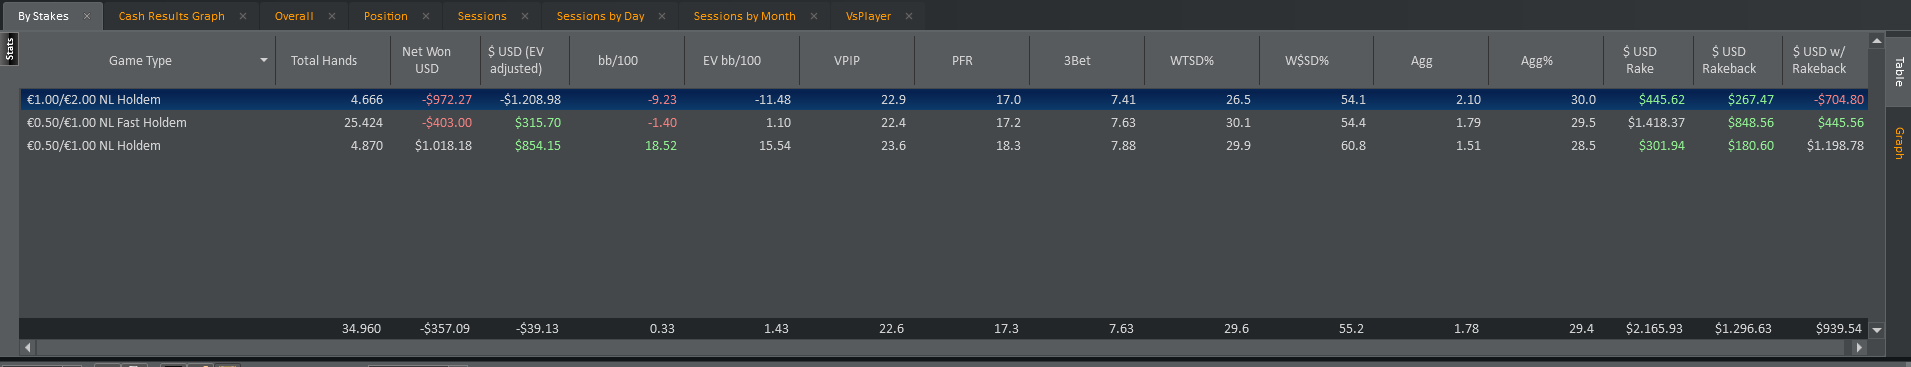
Task: Close the Position tab
Action: point(426,16)
